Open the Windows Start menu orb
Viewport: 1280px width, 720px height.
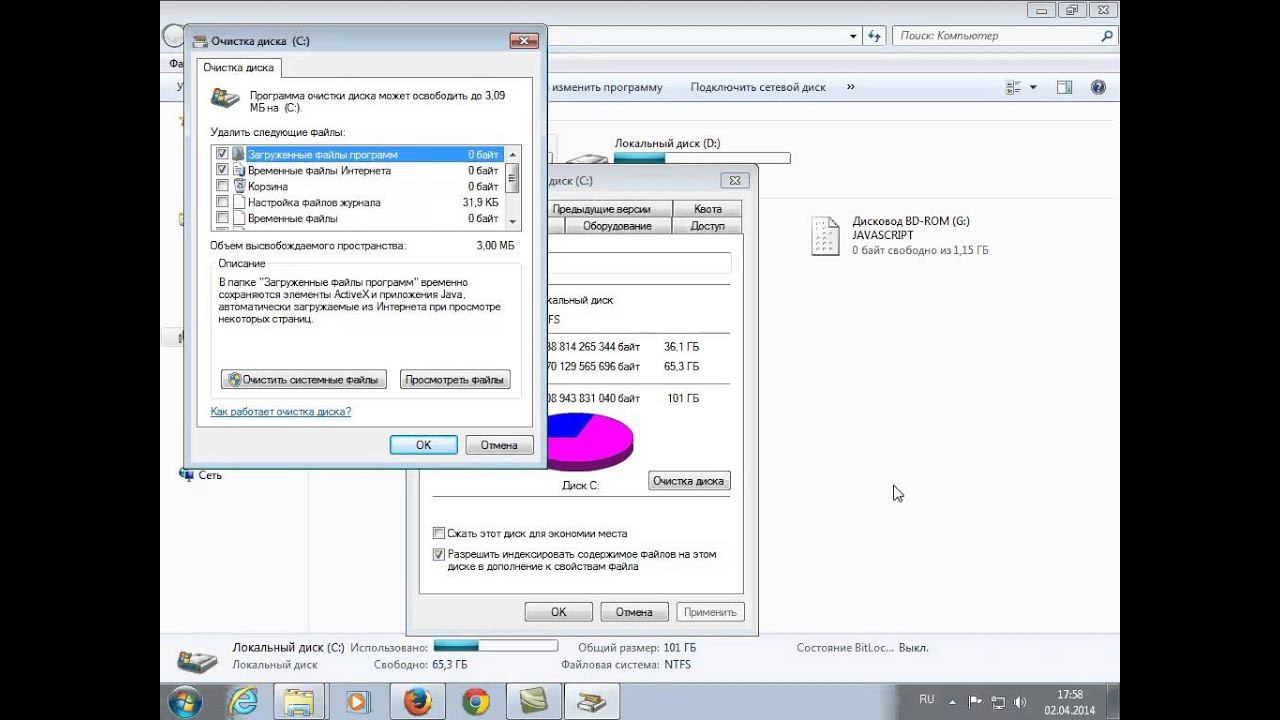coord(185,702)
